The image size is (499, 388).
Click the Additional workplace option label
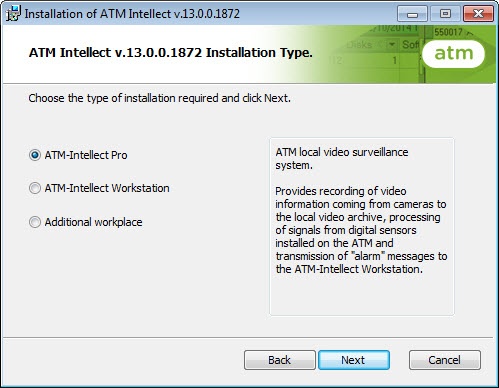click(93, 222)
